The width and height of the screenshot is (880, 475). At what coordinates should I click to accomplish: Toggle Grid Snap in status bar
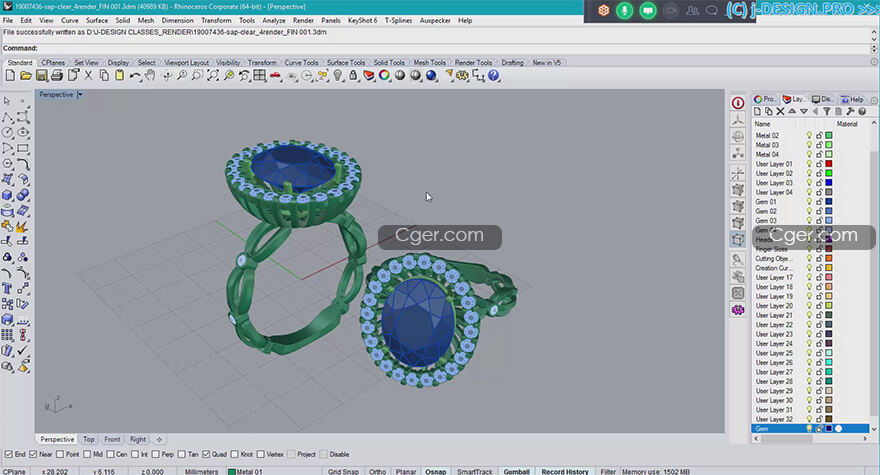(343, 472)
